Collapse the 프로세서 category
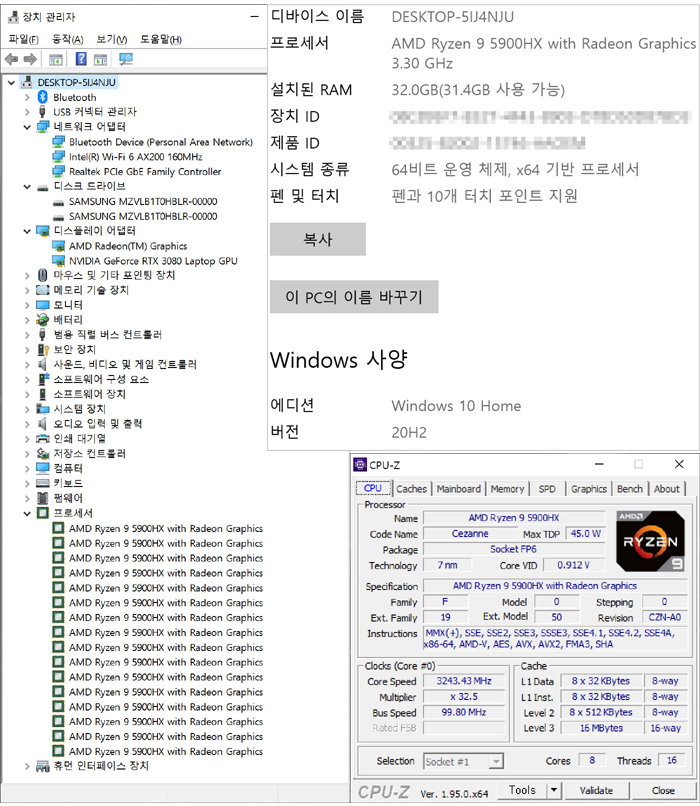The height and width of the screenshot is (806, 700). point(27,513)
